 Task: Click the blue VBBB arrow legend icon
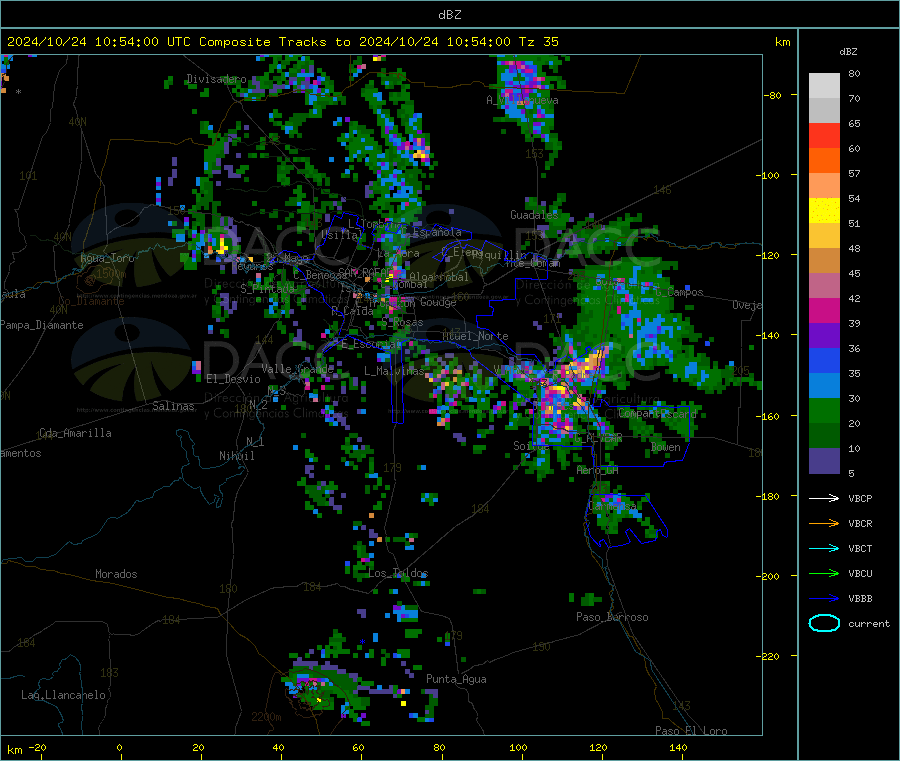click(824, 599)
